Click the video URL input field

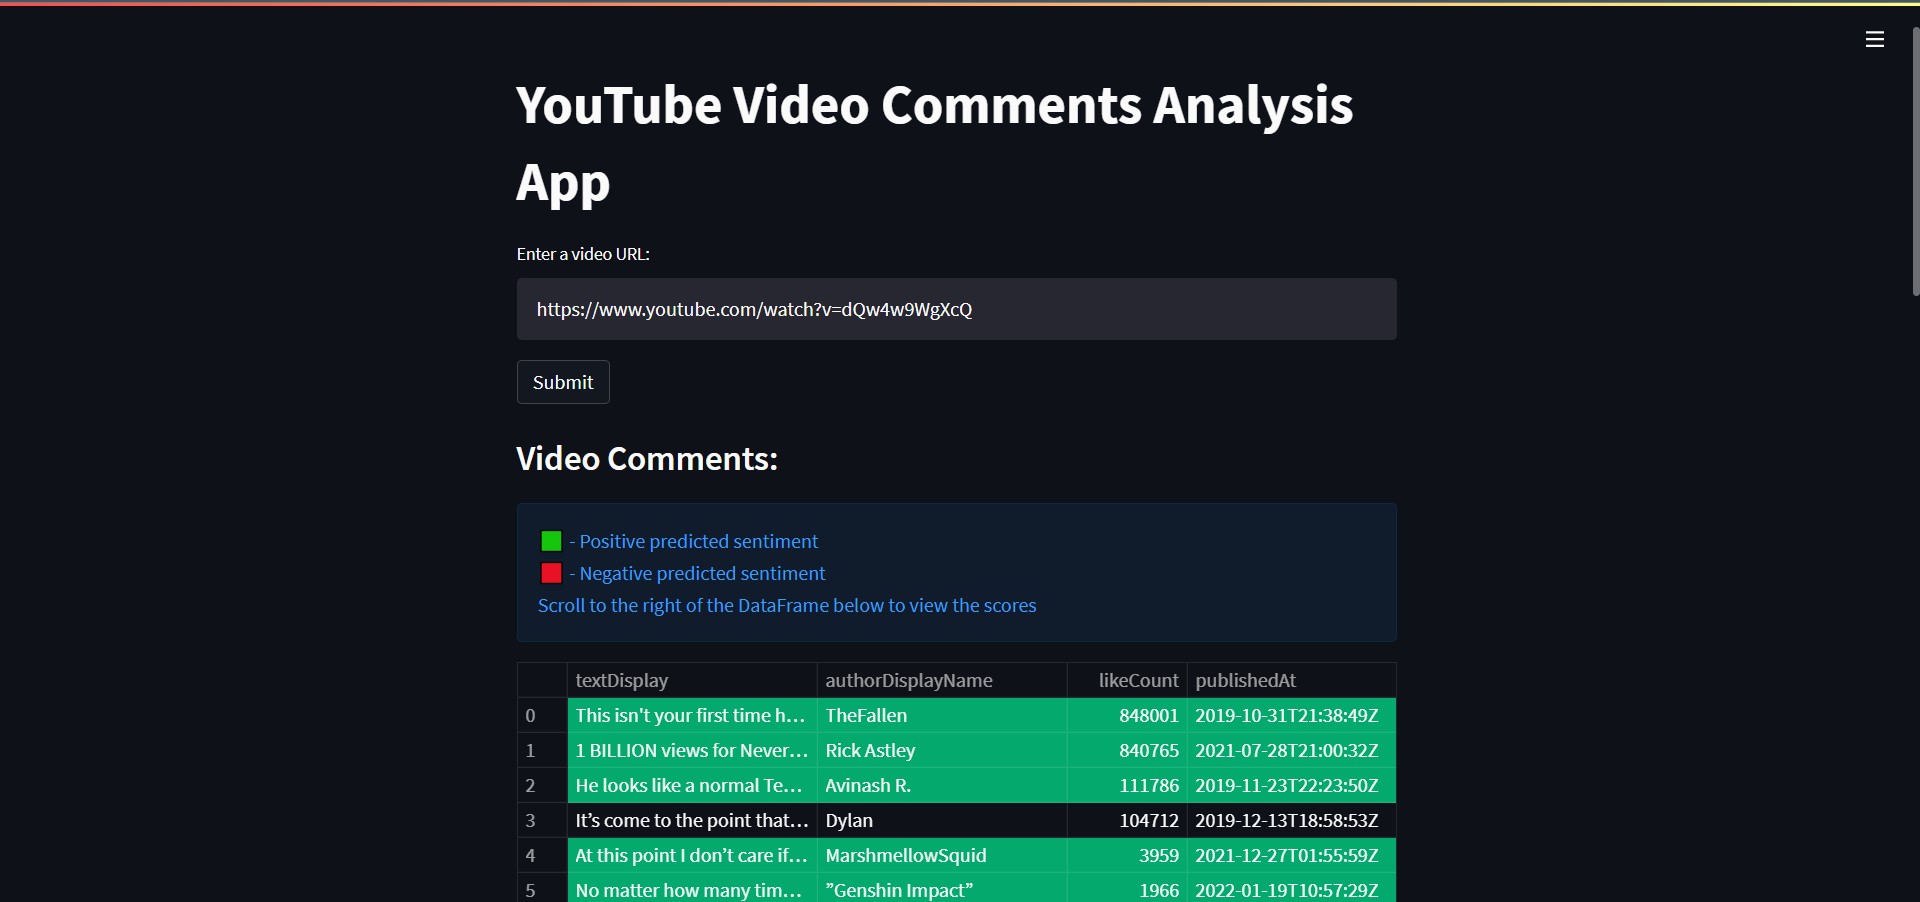point(956,309)
